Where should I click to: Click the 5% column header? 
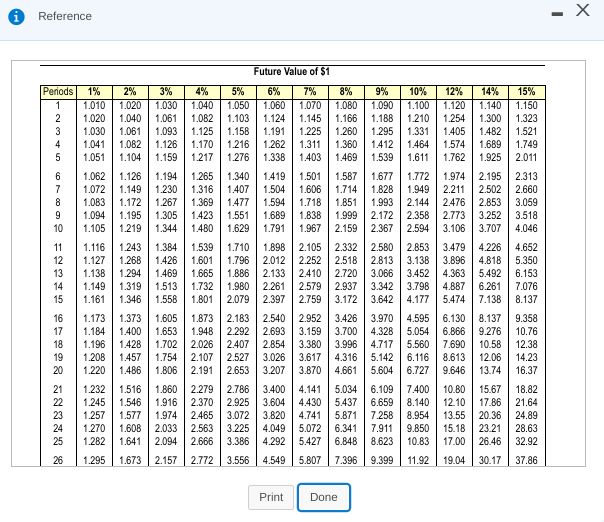(x=238, y=92)
